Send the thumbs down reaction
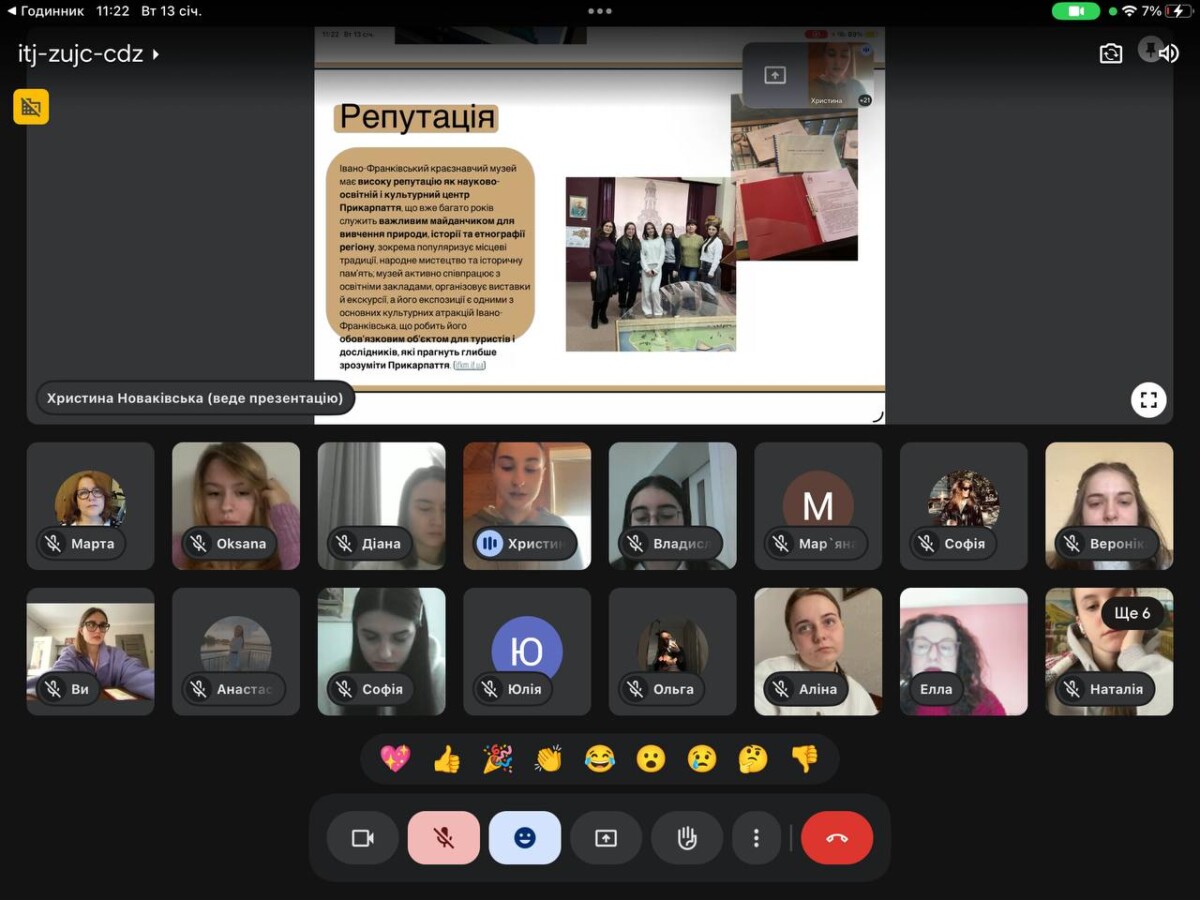 pyautogui.click(x=804, y=759)
